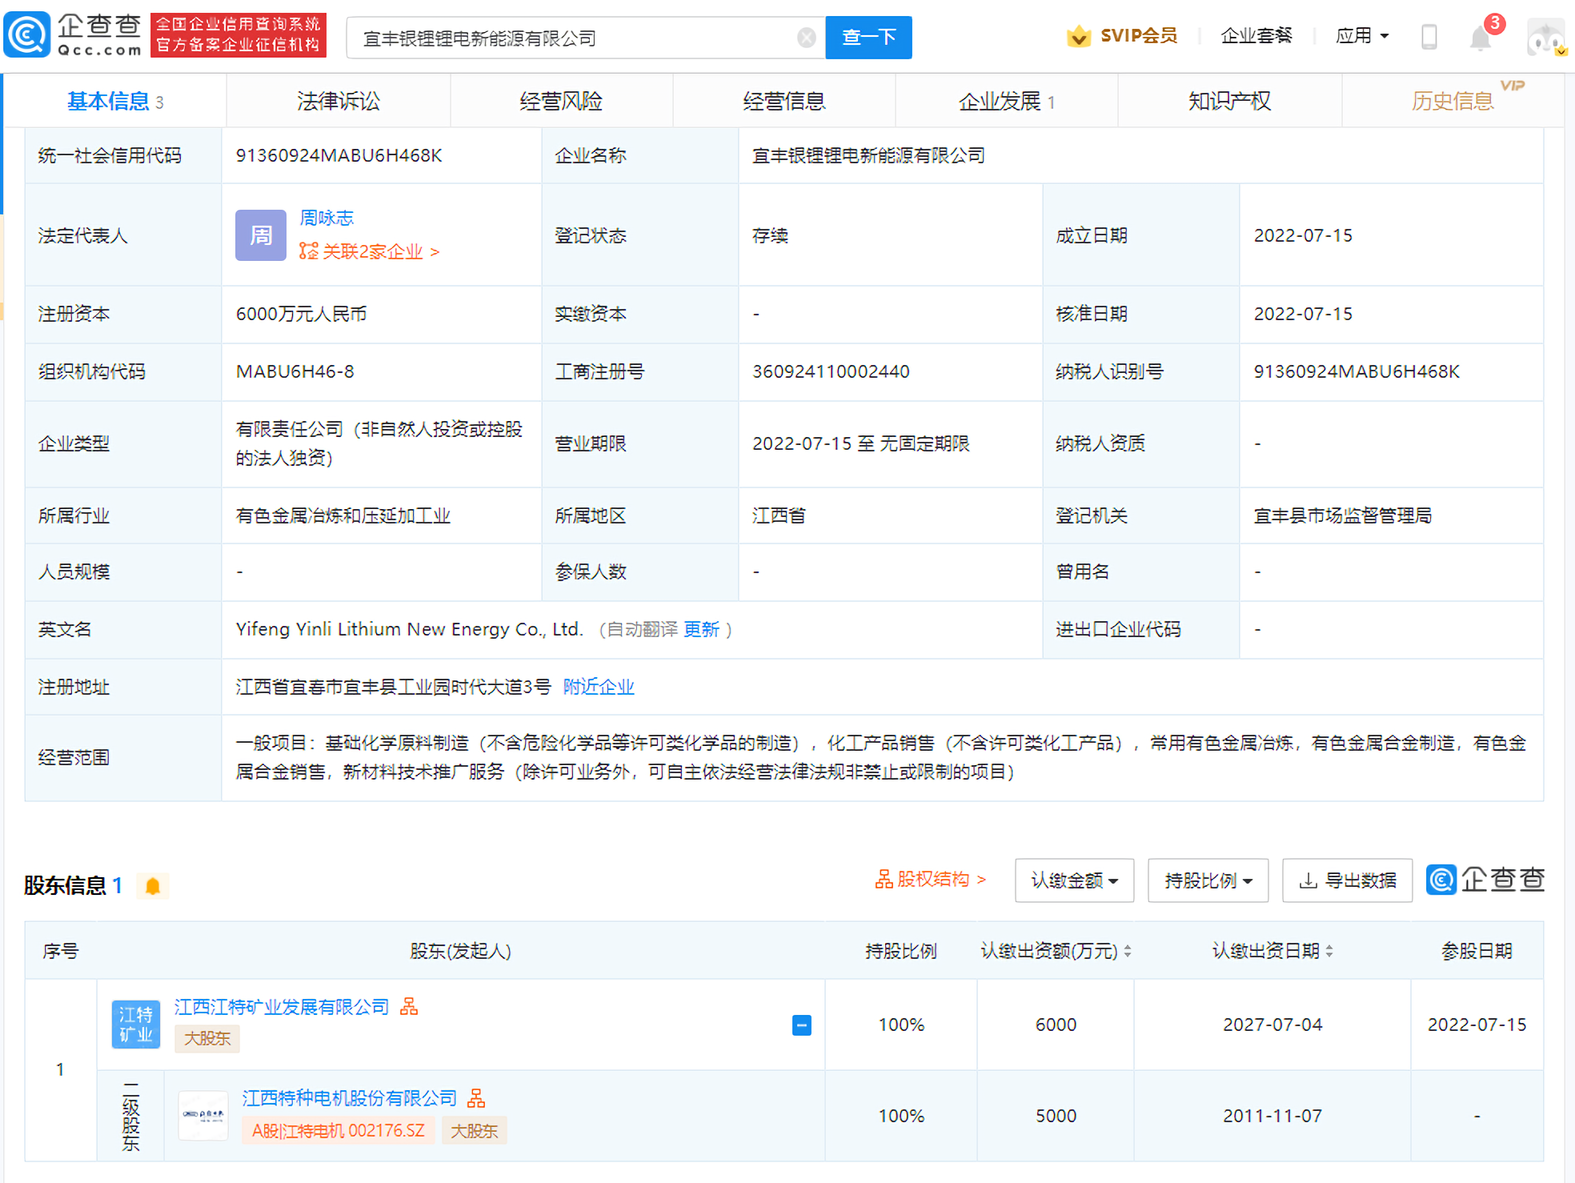Image resolution: width=1575 pixels, height=1183 pixels.
Task: Open the 附近企业 link
Action: (598, 687)
